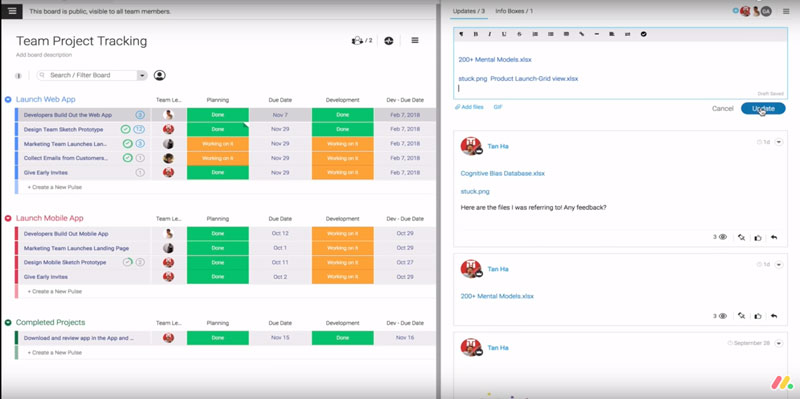800x399 pixels.
Task: Filter board by person icon
Action: (x=160, y=76)
